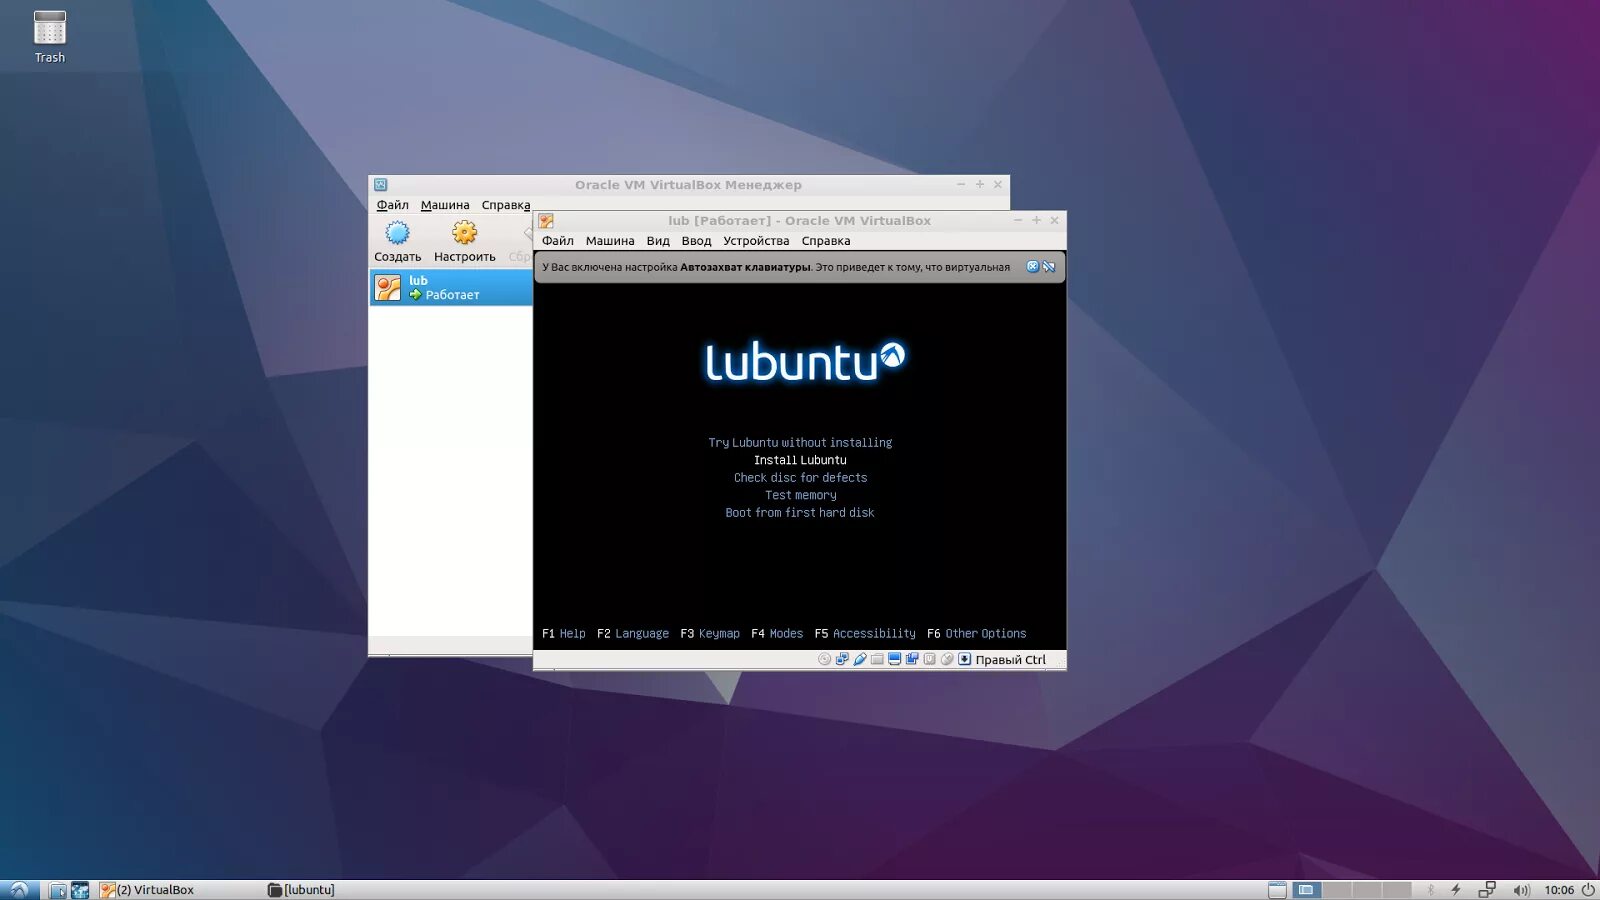Click the USB devices status icon
The image size is (1600, 900).
859,659
